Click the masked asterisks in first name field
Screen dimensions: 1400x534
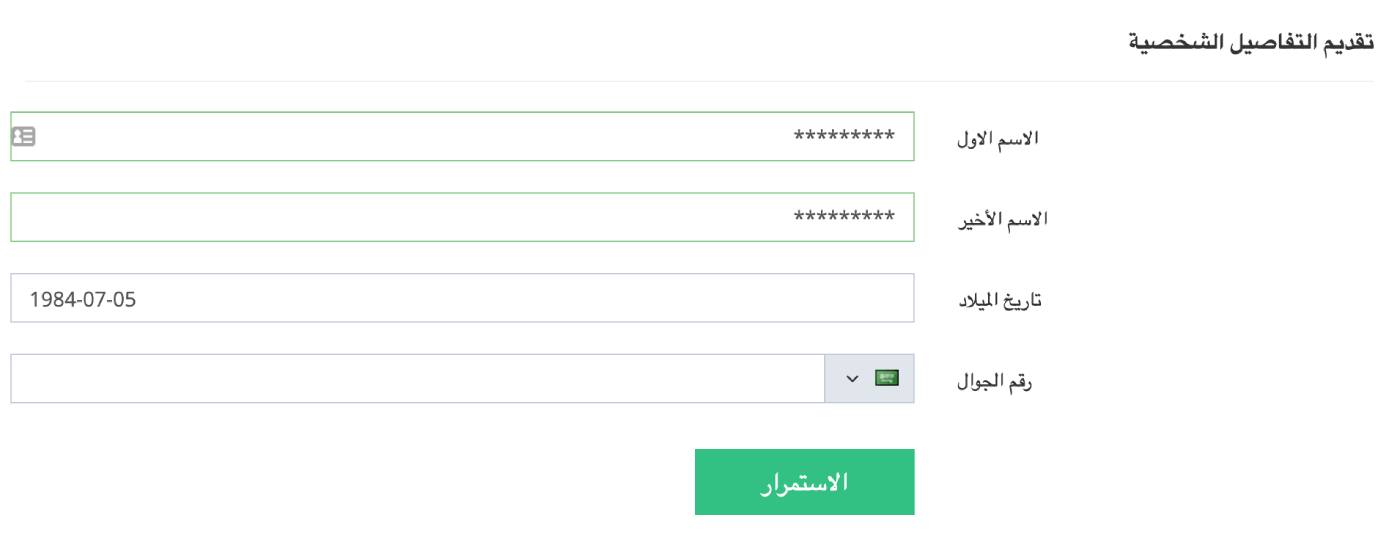click(x=844, y=136)
